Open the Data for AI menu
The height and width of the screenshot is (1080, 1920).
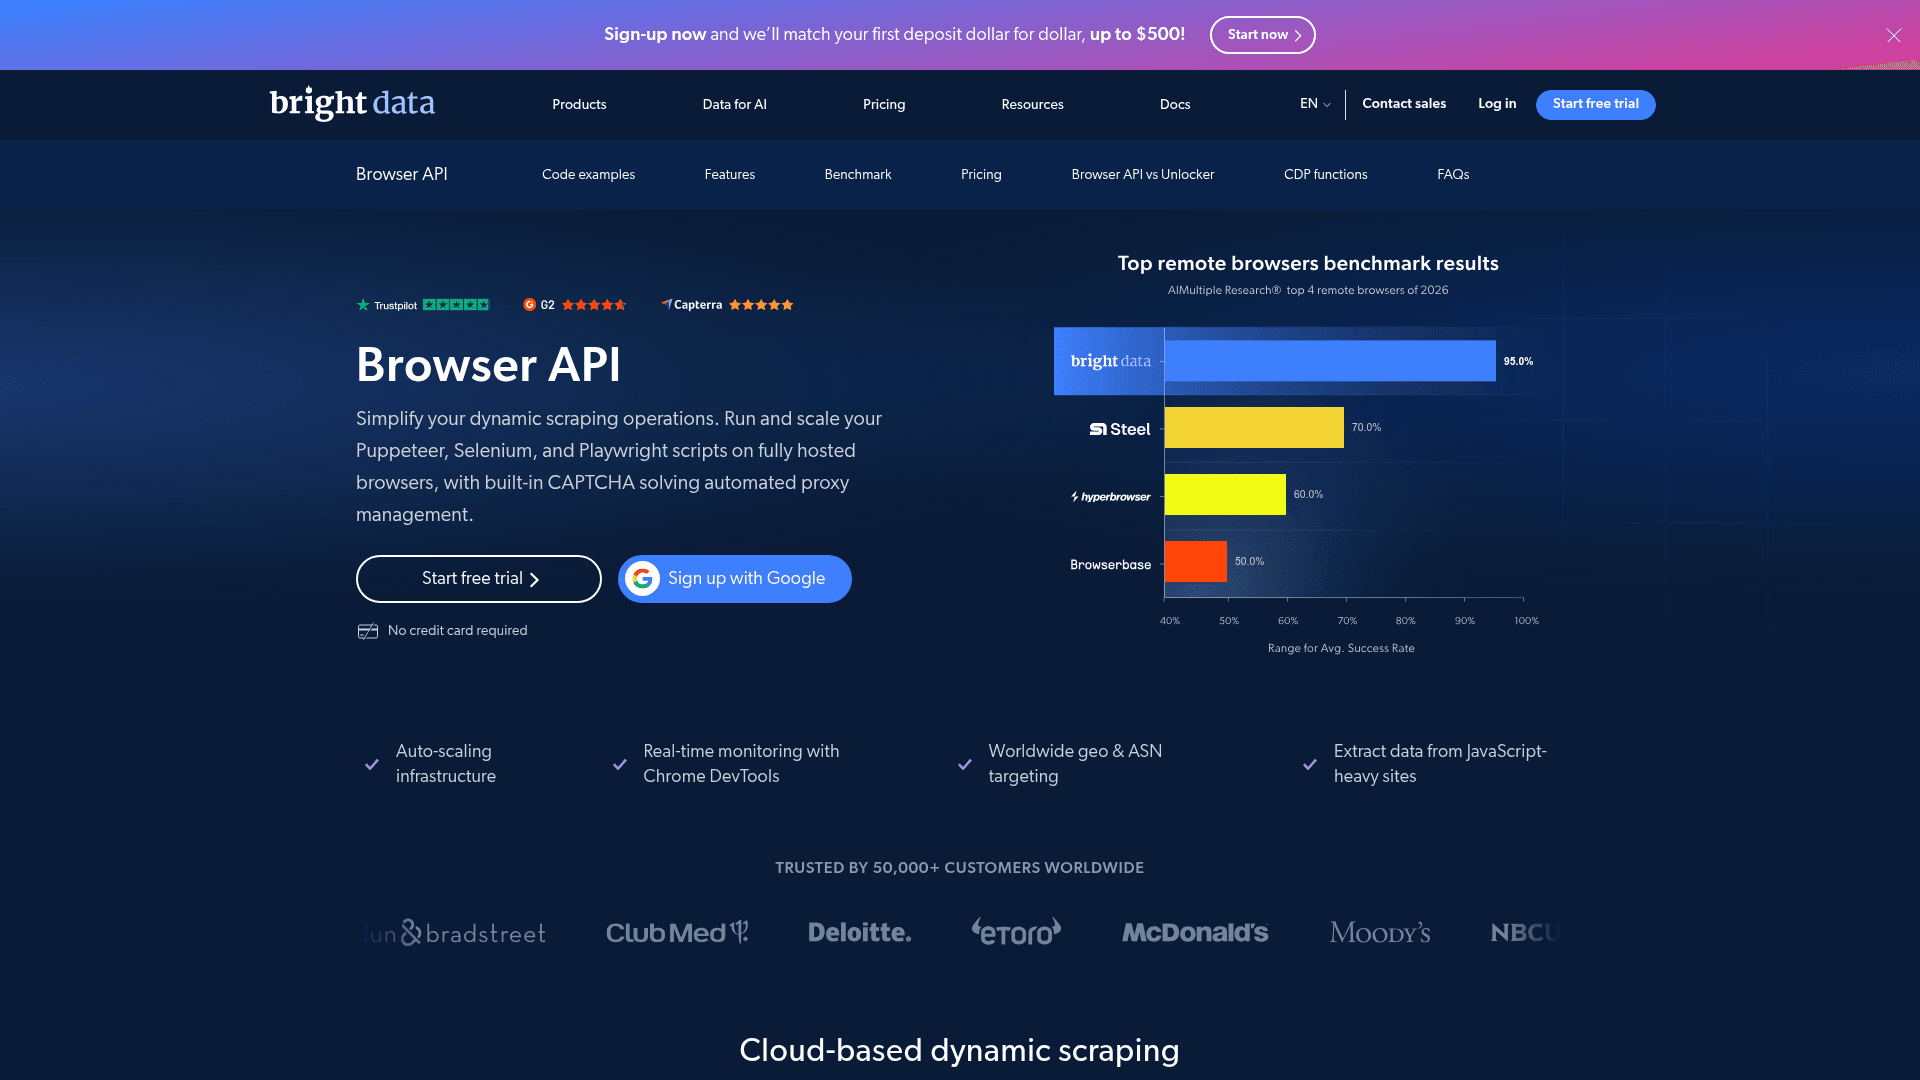(735, 105)
